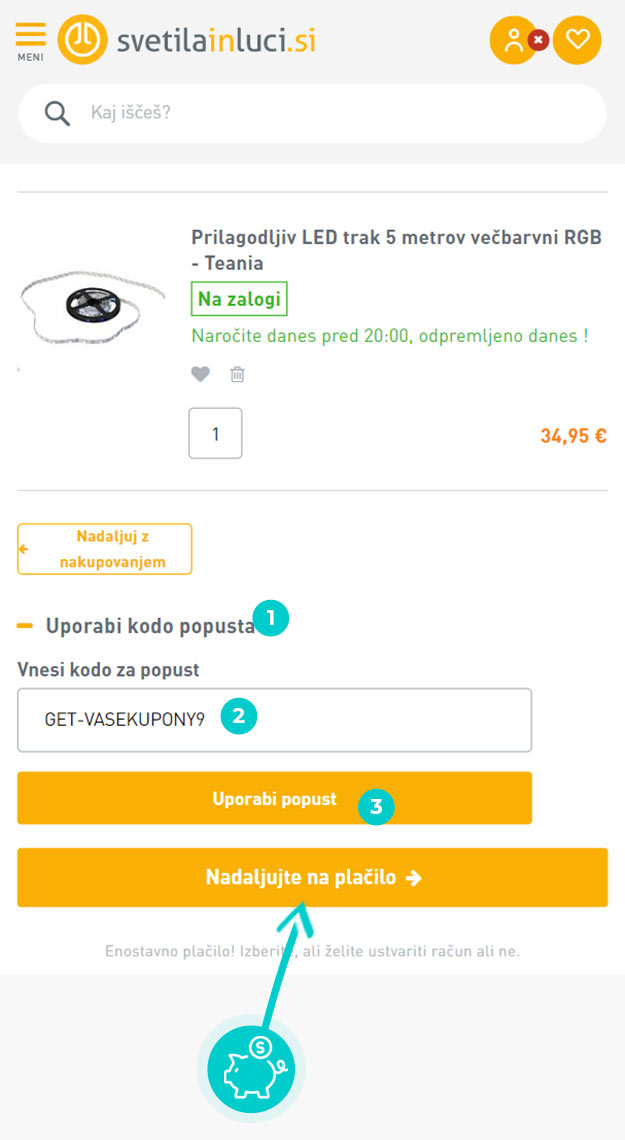Image resolution: width=625 pixels, height=1140 pixels.
Task: Click Nadaljujte na plačilo button
Action: [x=312, y=878]
